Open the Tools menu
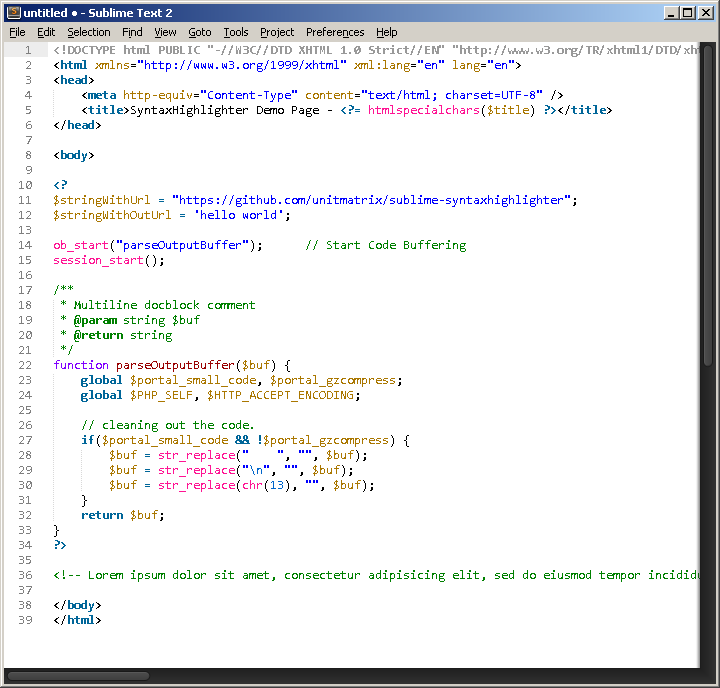 (x=236, y=32)
